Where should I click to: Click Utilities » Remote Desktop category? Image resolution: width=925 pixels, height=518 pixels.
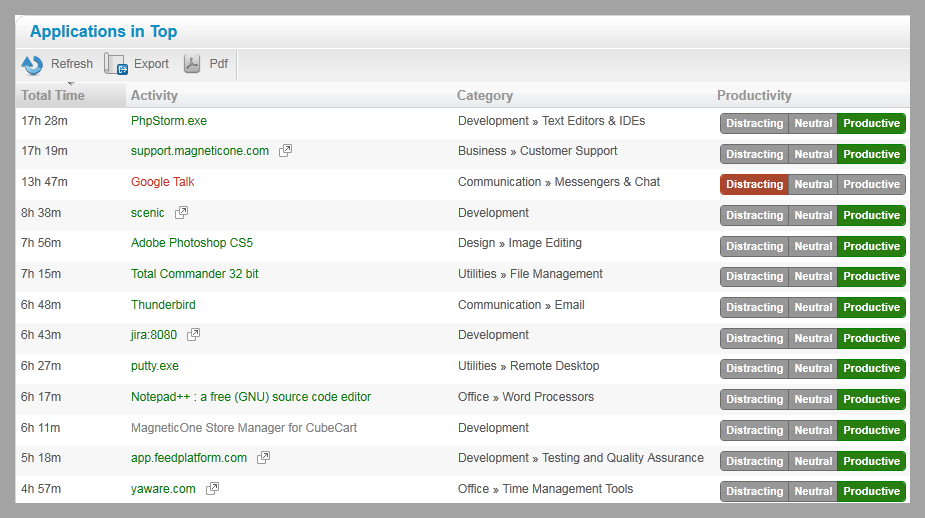point(529,366)
